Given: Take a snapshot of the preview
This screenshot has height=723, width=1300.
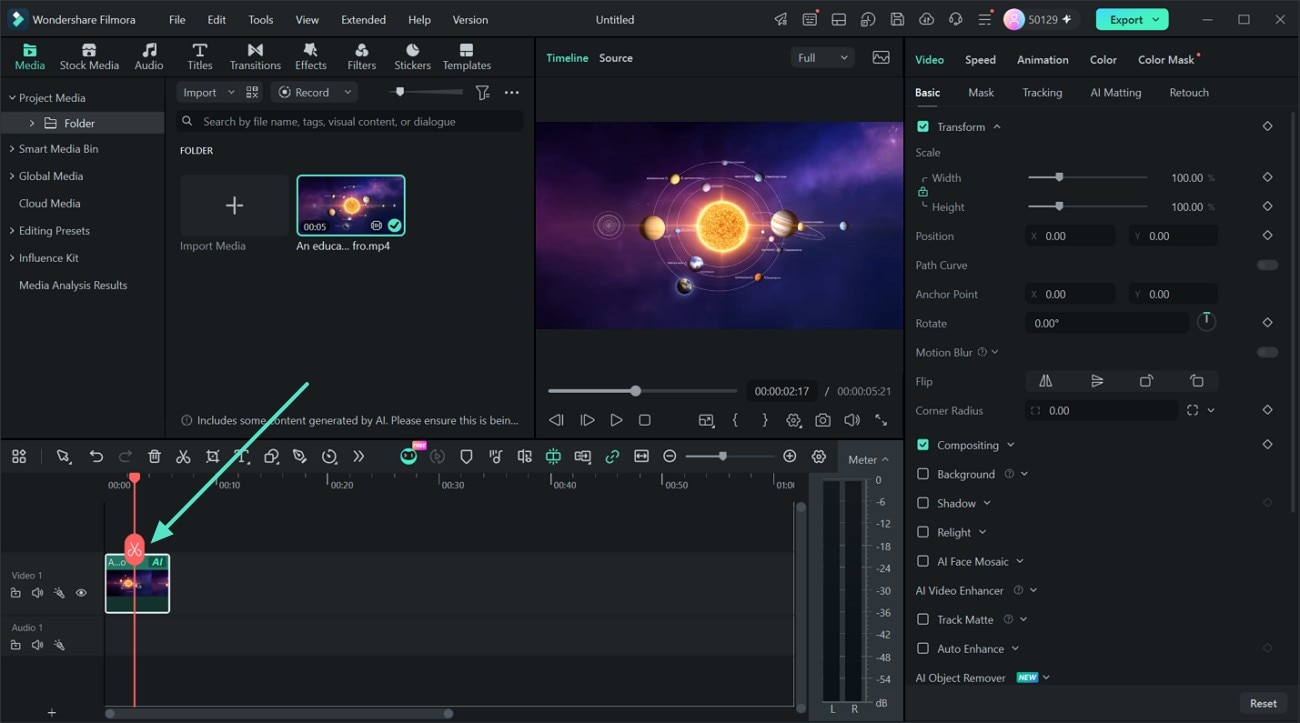Looking at the screenshot, I should coord(822,421).
